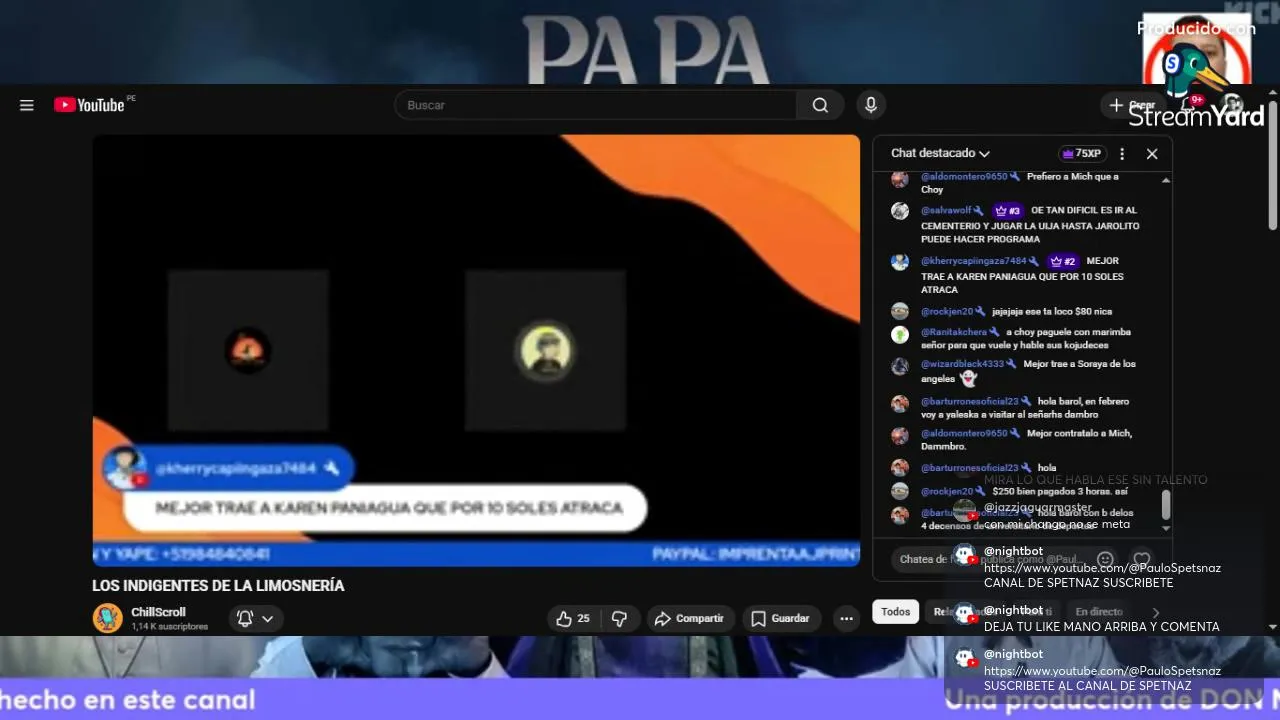
Task: Click avatar of @Ranitakchera in chat
Action: point(900,334)
